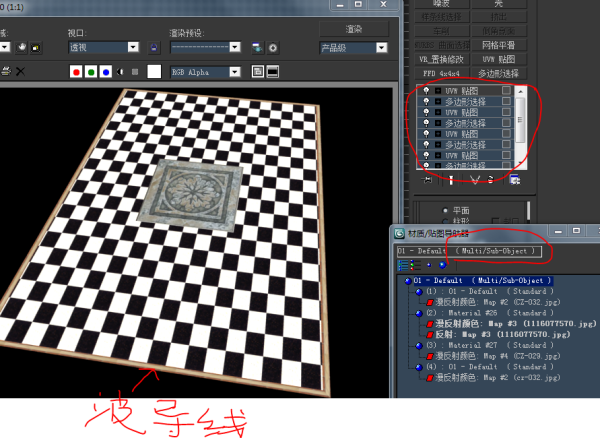Enable monochrome gray square icon
600x438 pixels.
click(135, 72)
